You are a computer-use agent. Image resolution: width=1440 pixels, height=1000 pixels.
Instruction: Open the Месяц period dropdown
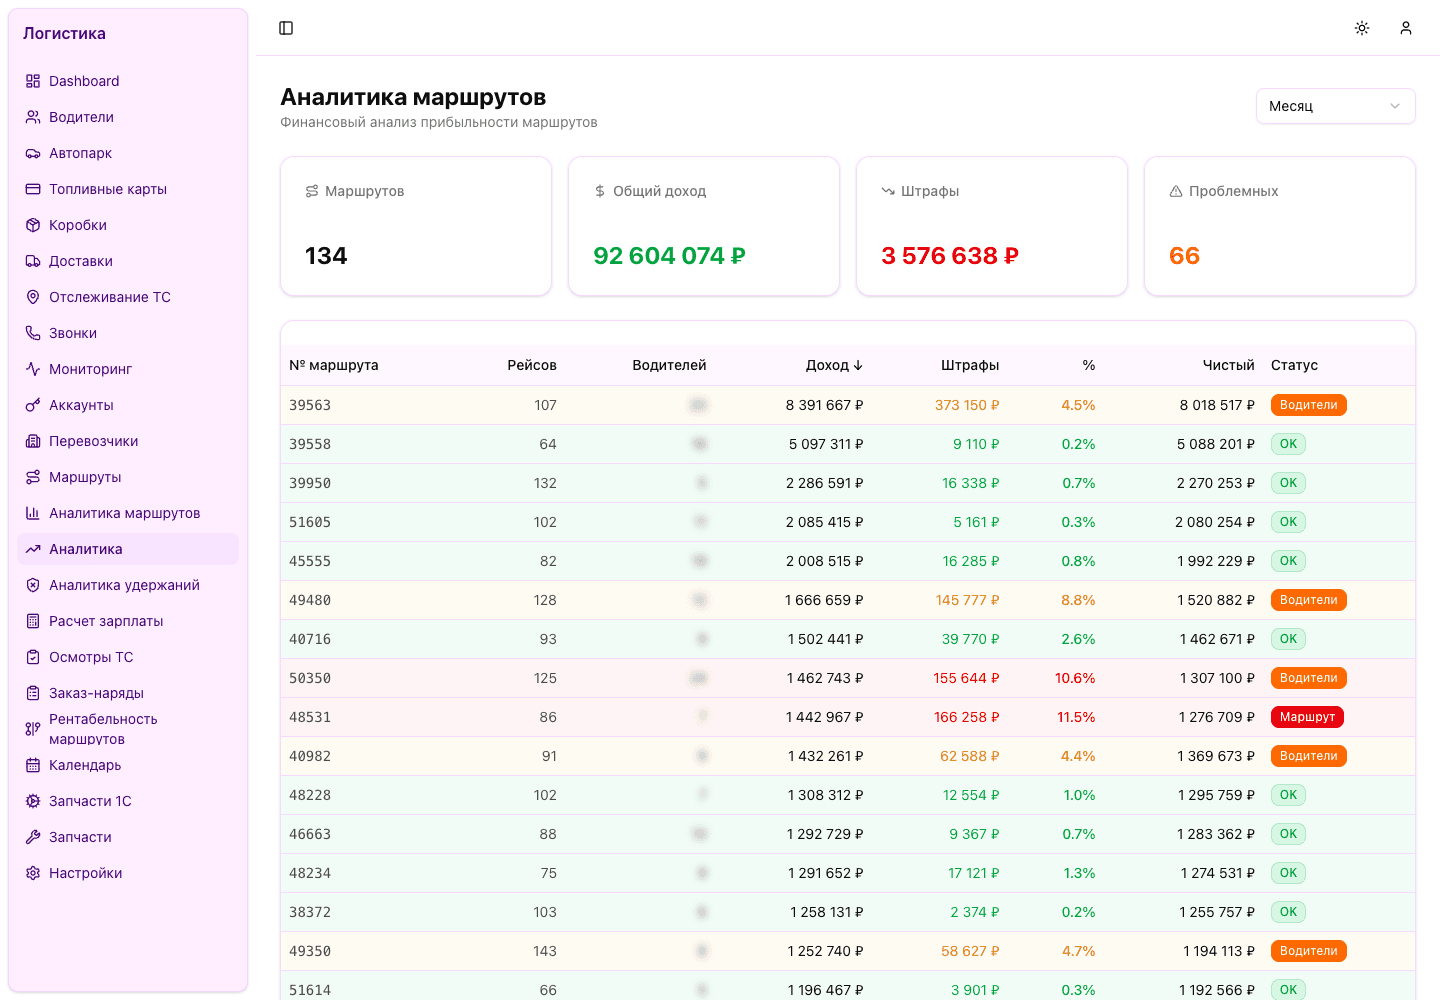pyautogui.click(x=1335, y=106)
